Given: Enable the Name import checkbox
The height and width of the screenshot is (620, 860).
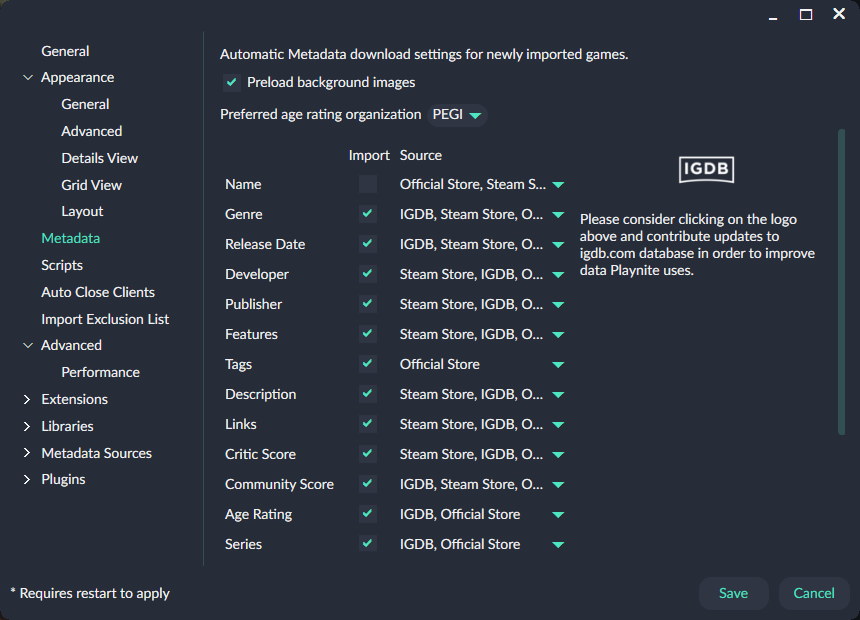Looking at the screenshot, I should click(367, 184).
